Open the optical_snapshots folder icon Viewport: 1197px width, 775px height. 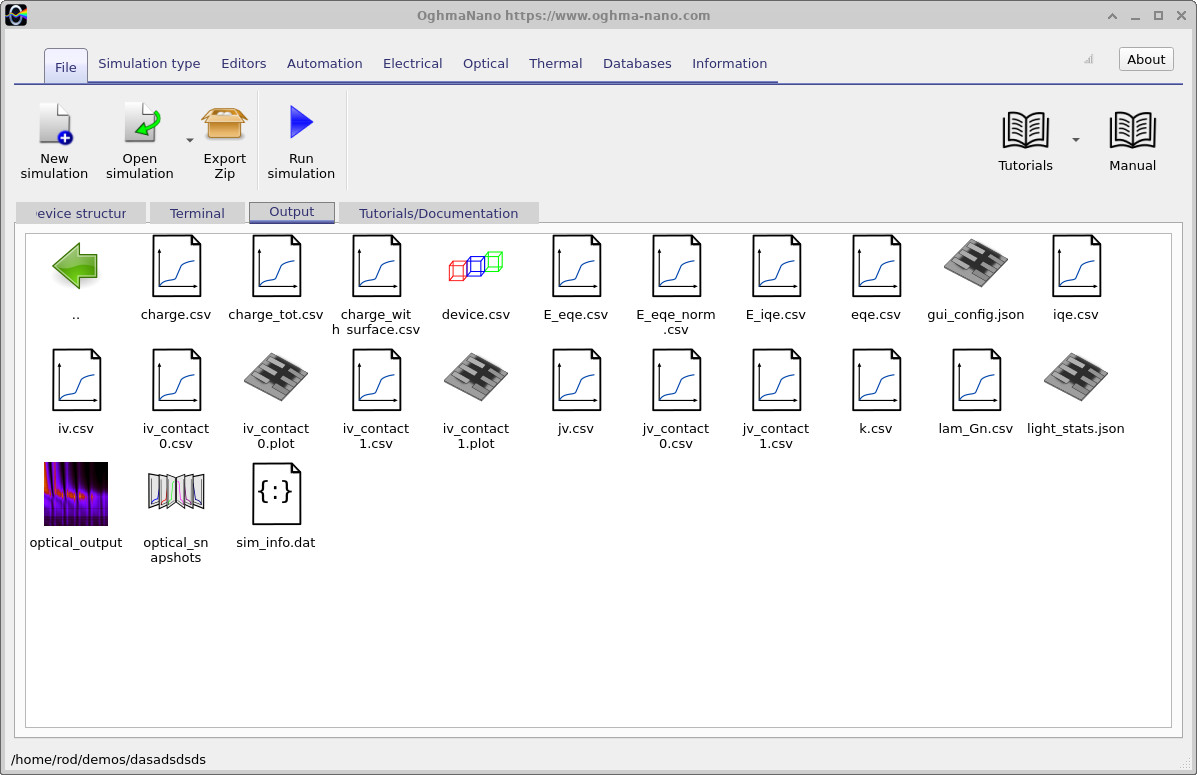click(176, 490)
